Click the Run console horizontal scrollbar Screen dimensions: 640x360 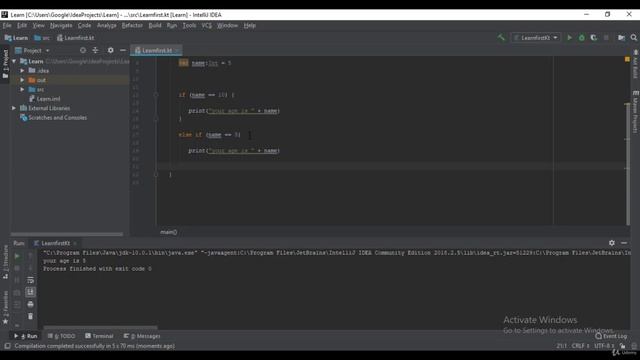point(100,327)
